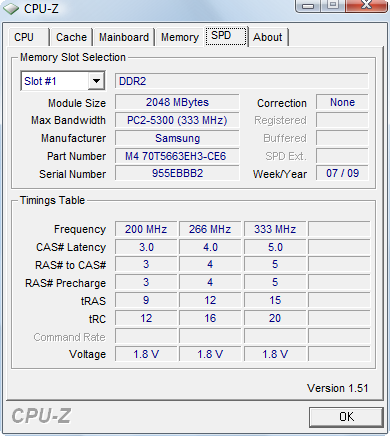This screenshot has width=390, height=436.
Task: Go to the Mainboard tab
Action: pyautogui.click(x=124, y=37)
